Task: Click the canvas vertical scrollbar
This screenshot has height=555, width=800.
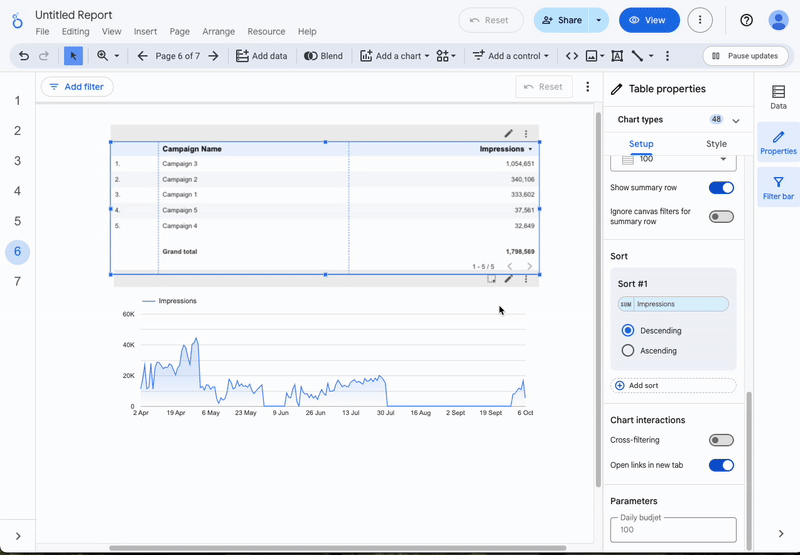Action: pyautogui.click(x=598, y=299)
